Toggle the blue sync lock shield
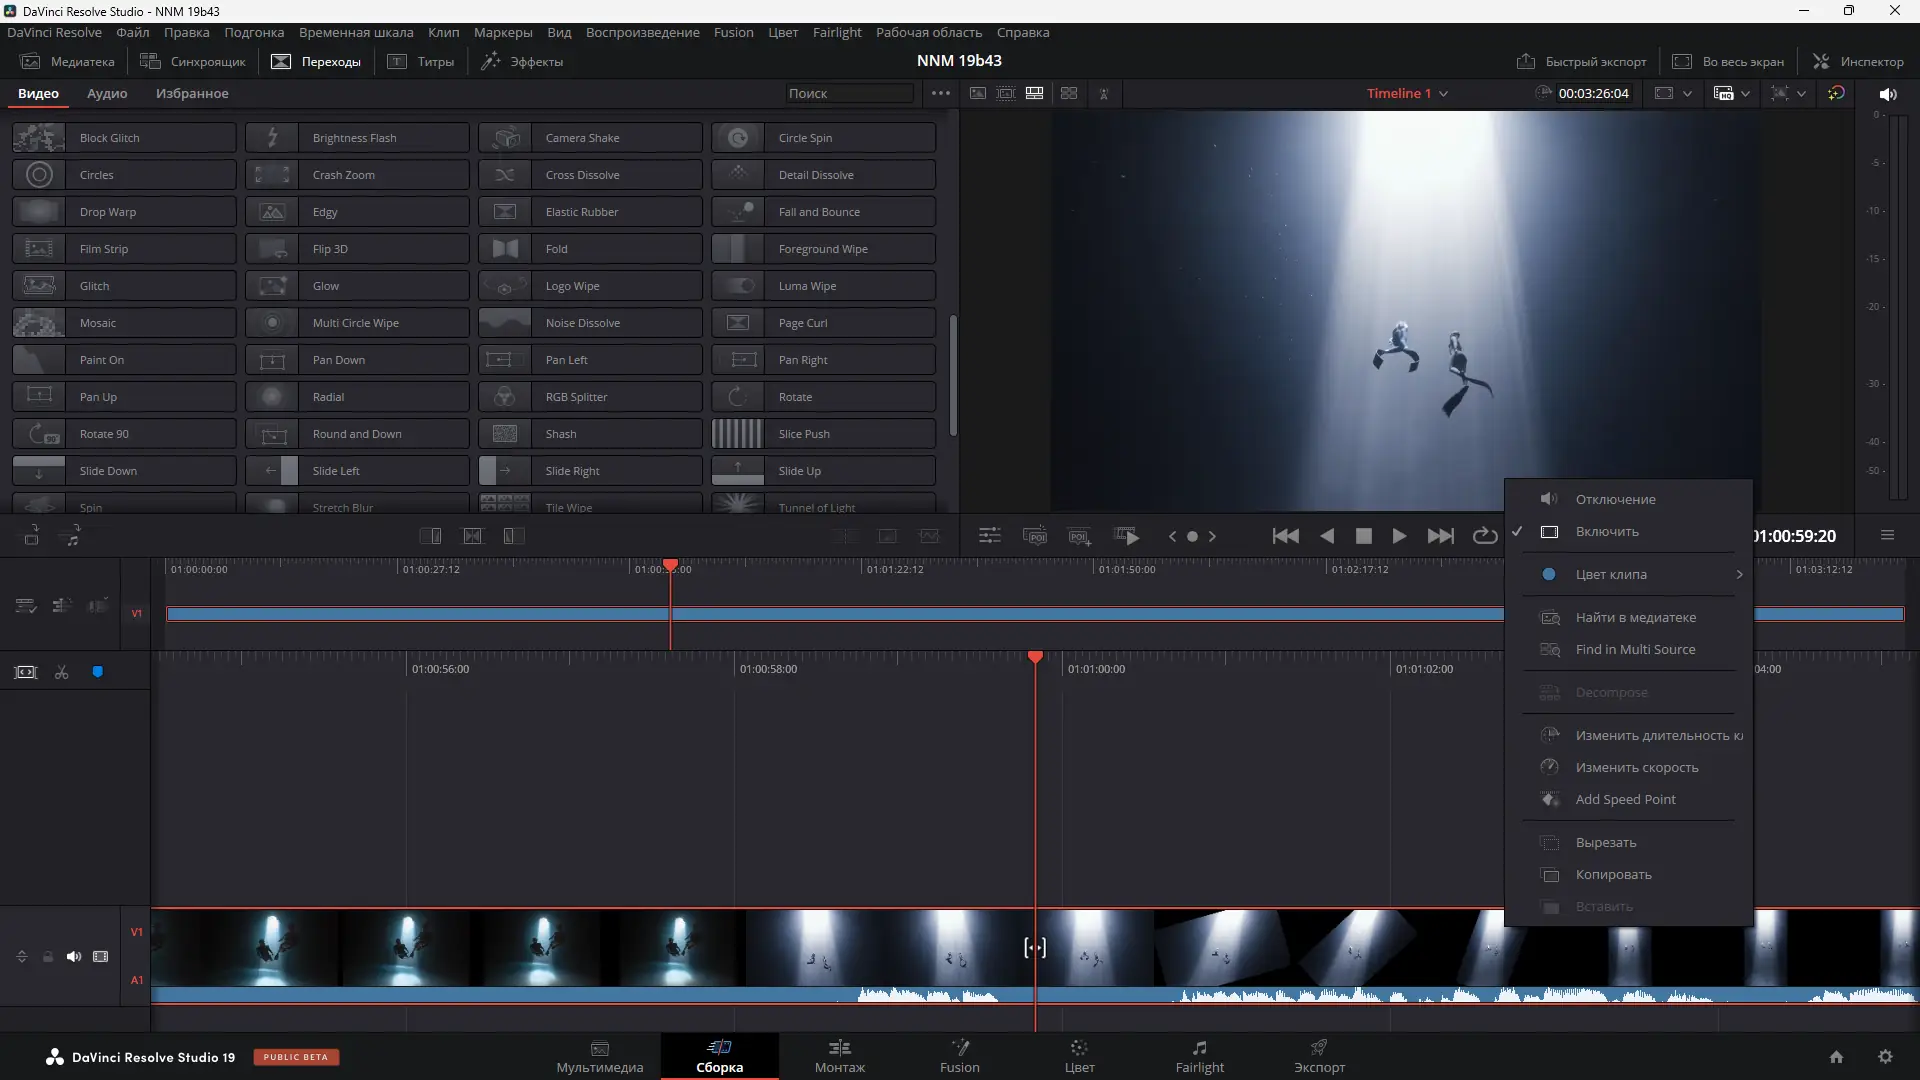This screenshot has width=1920, height=1080. [x=97, y=671]
